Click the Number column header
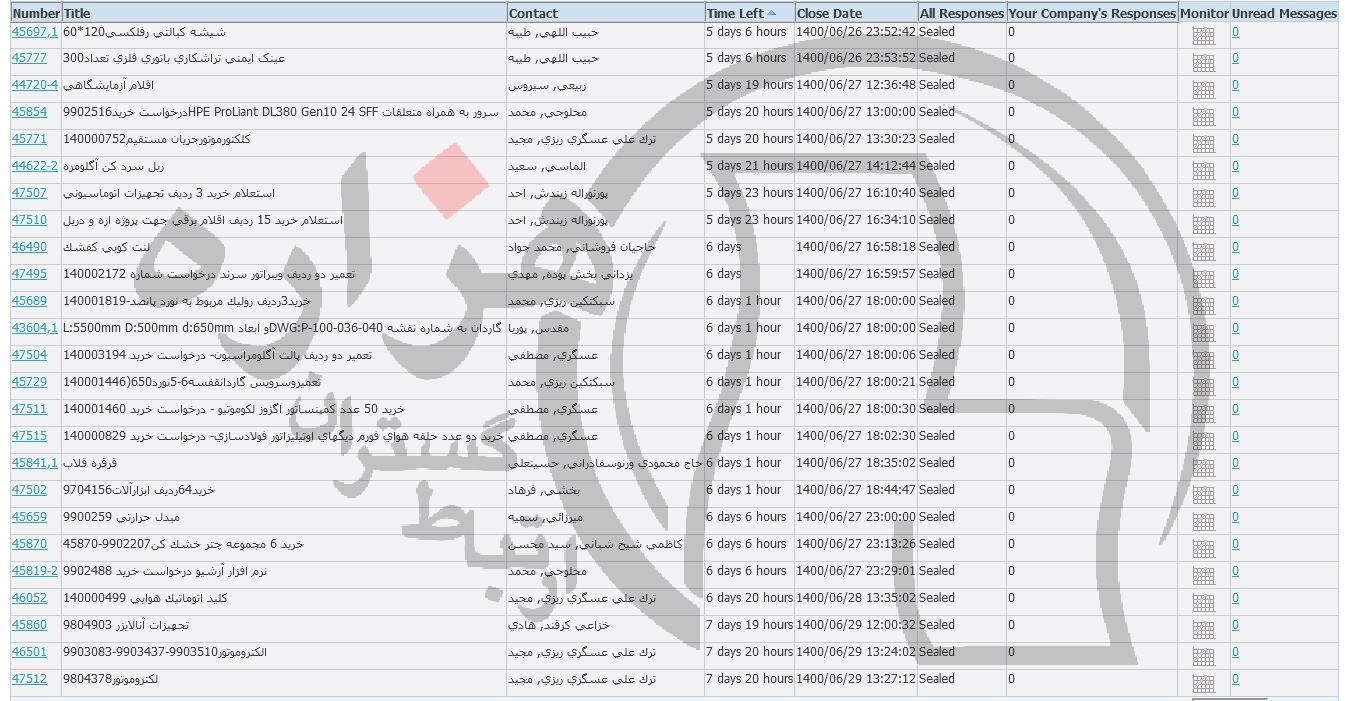This screenshot has height=701, width=1345. click(36, 13)
